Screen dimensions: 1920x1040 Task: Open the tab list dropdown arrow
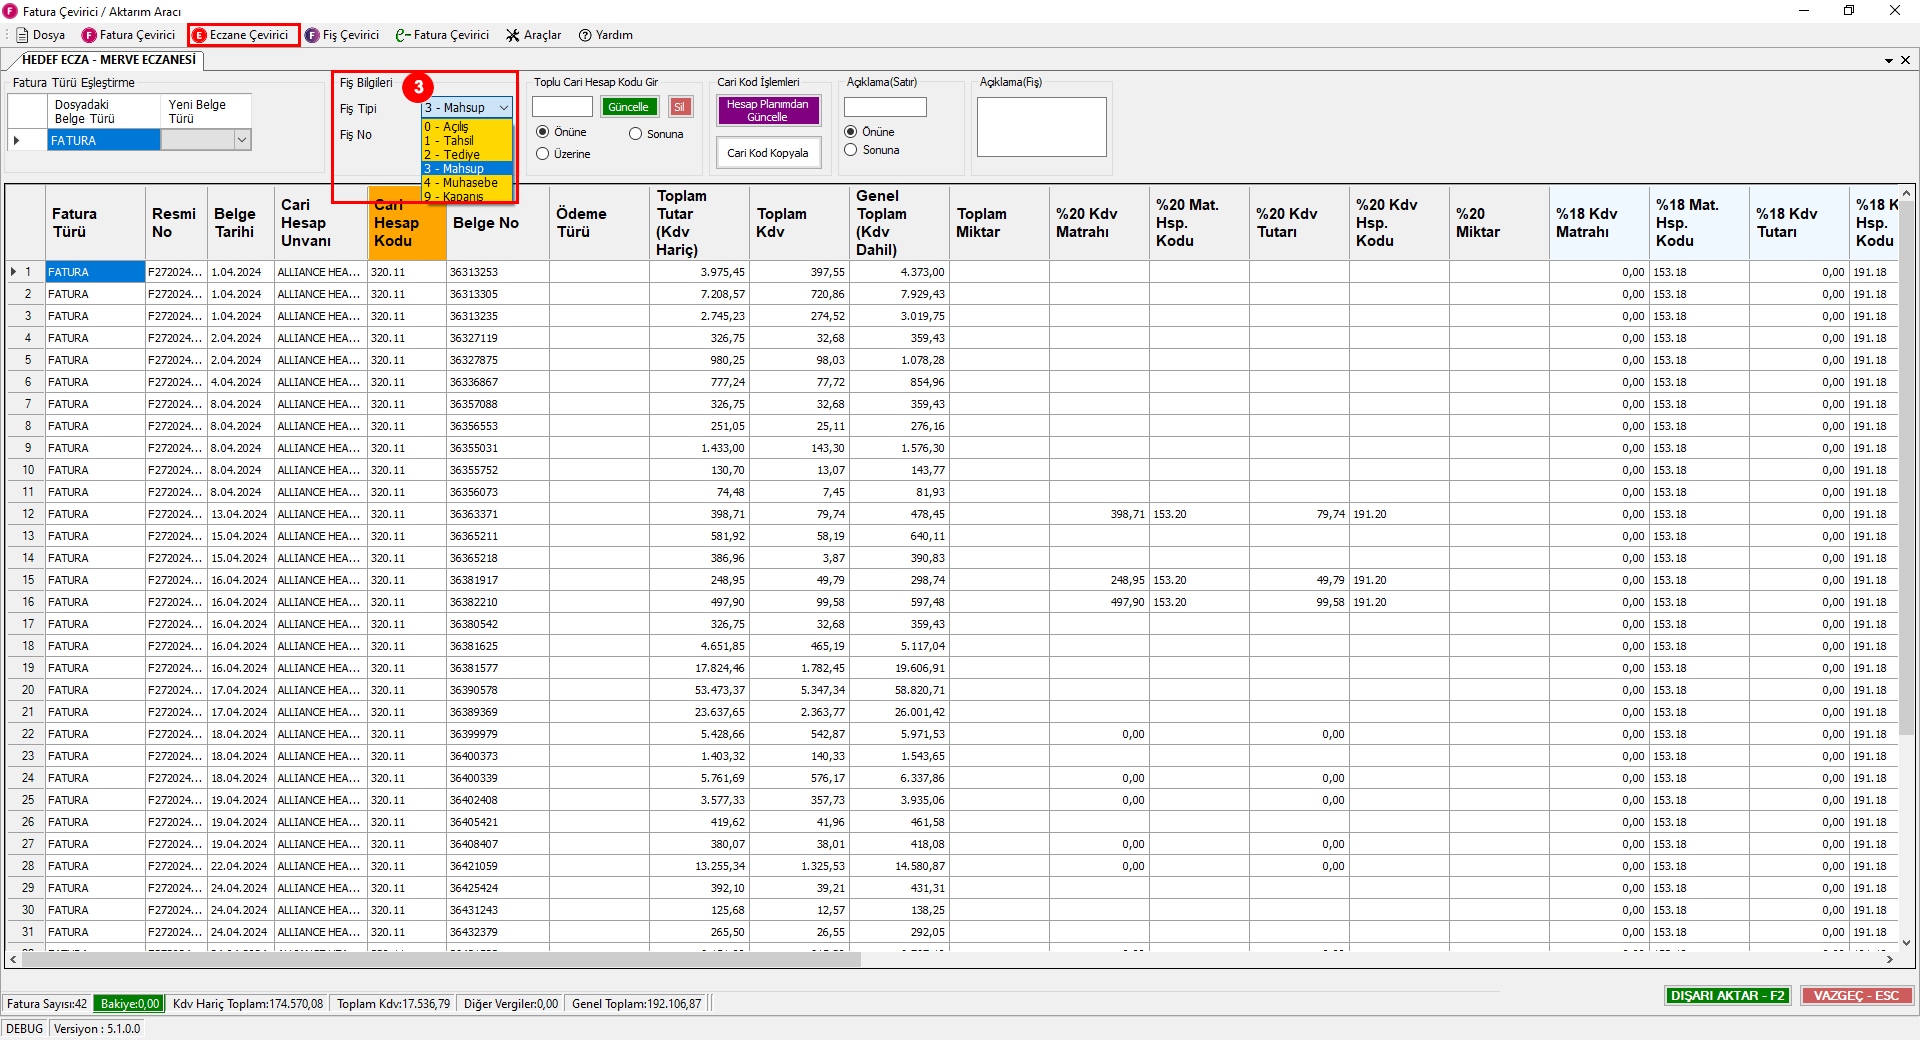(1889, 60)
